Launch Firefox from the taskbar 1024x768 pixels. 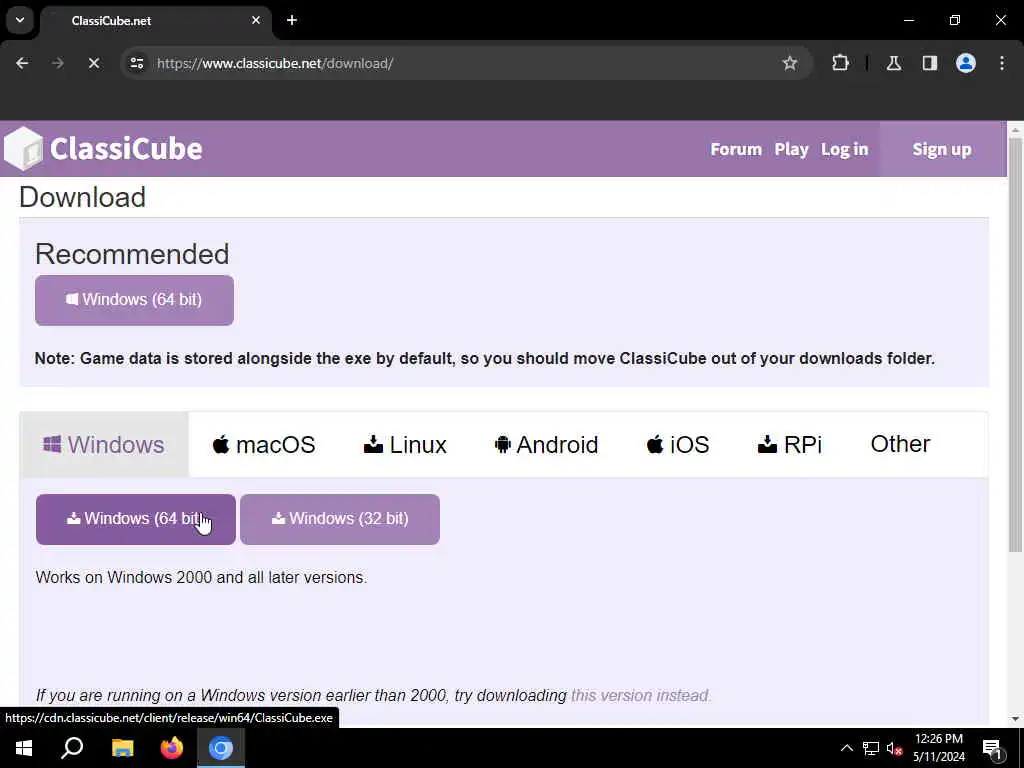pos(172,748)
